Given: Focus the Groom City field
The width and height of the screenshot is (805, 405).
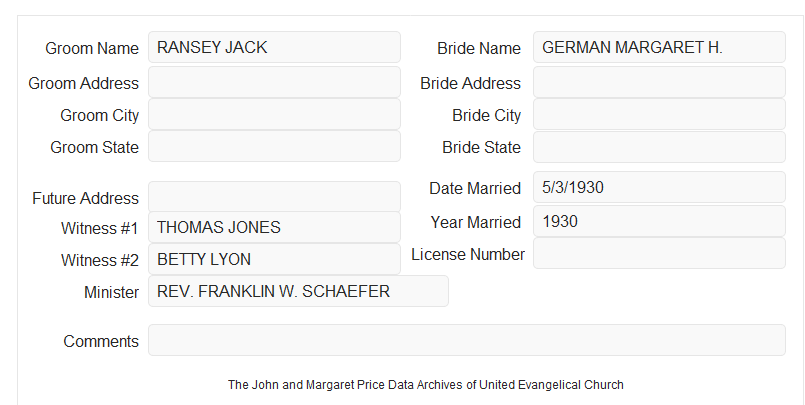Looking at the screenshot, I should [x=274, y=114].
